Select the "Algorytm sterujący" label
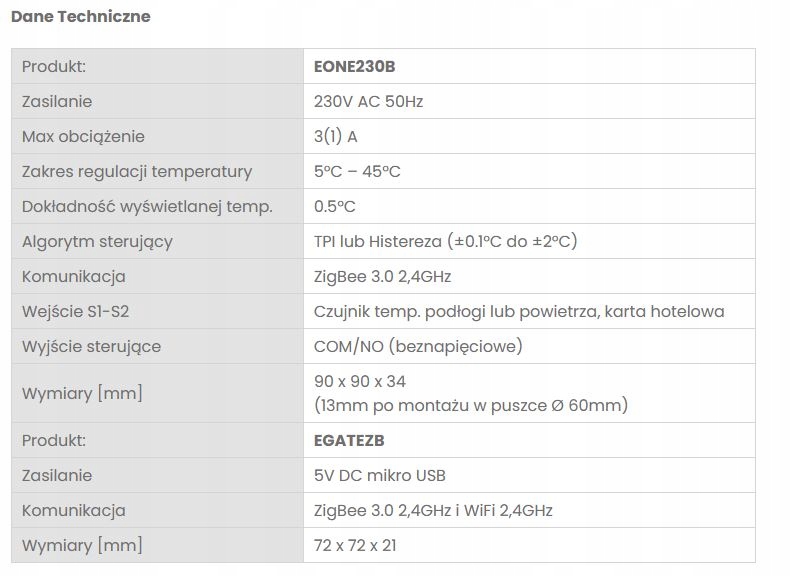This screenshot has width=791, height=576. pos(97,241)
